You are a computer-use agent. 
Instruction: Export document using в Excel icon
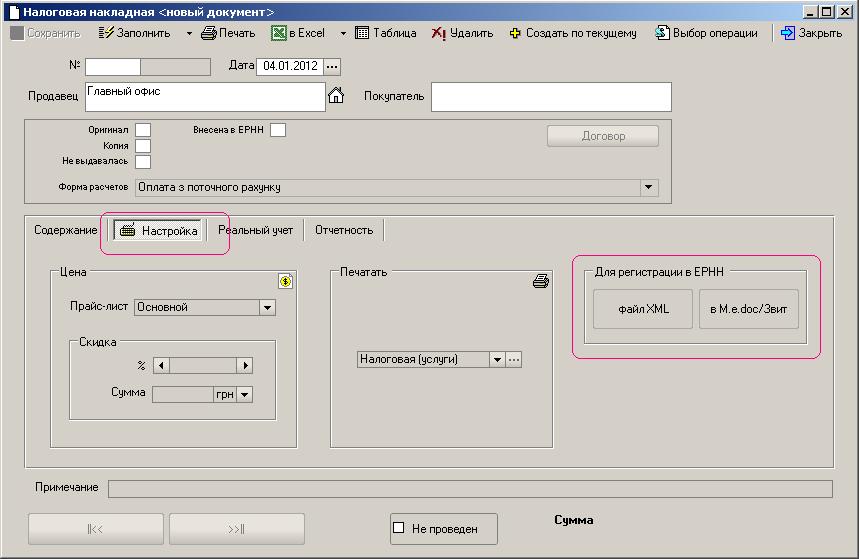[279, 33]
